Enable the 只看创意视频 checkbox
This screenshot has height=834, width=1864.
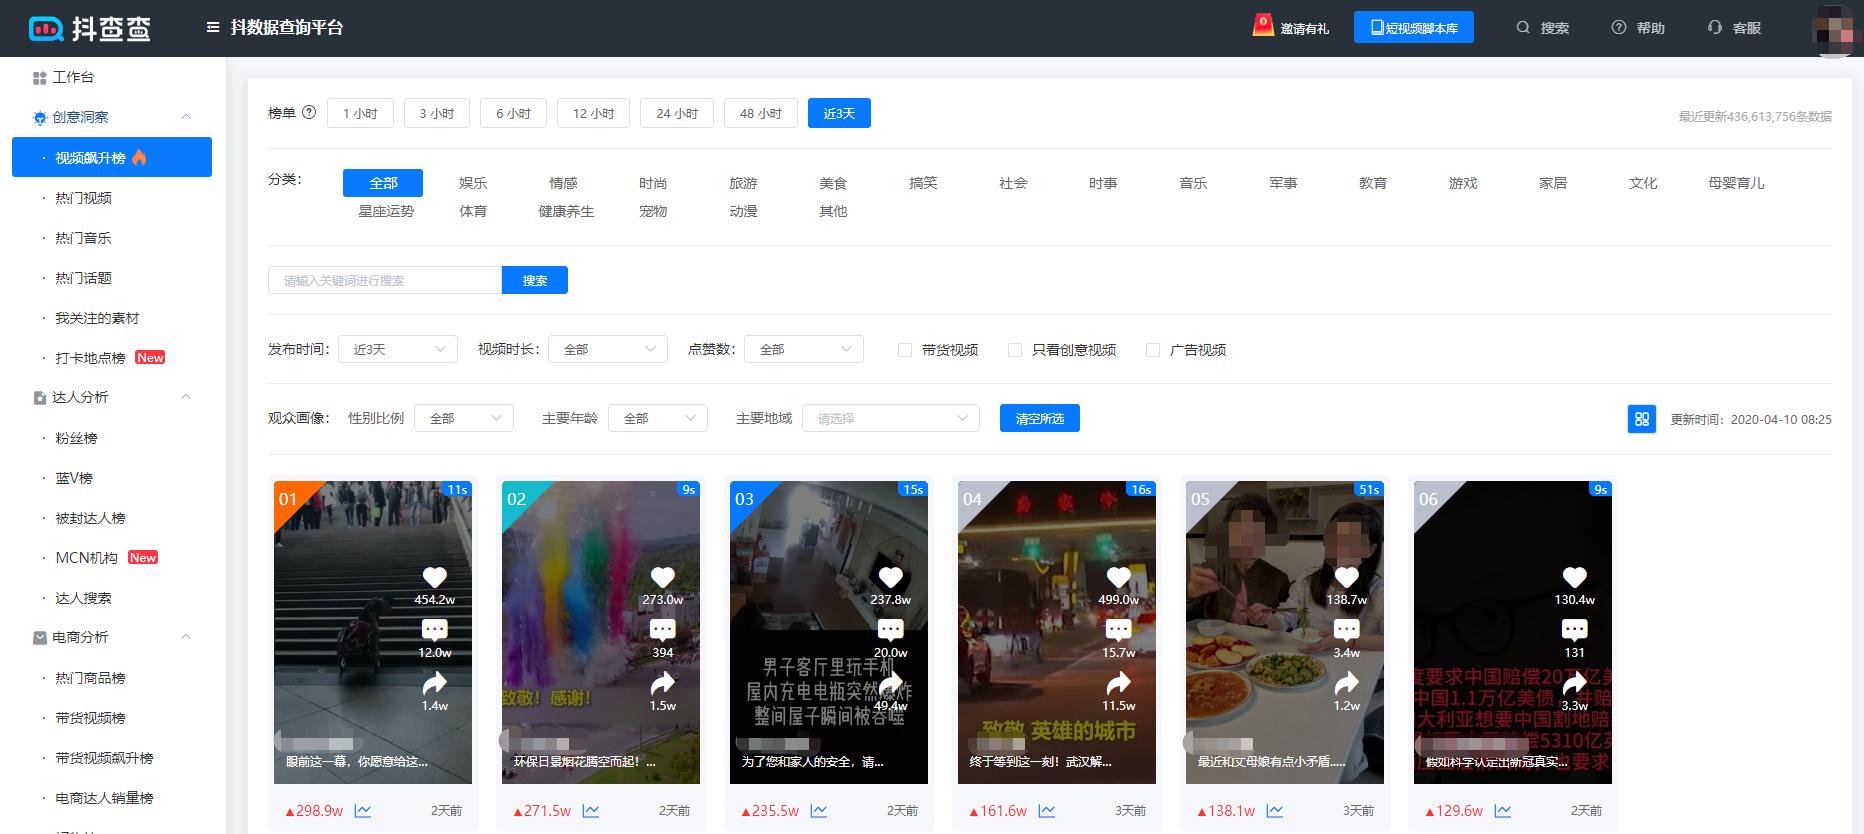[1014, 350]
